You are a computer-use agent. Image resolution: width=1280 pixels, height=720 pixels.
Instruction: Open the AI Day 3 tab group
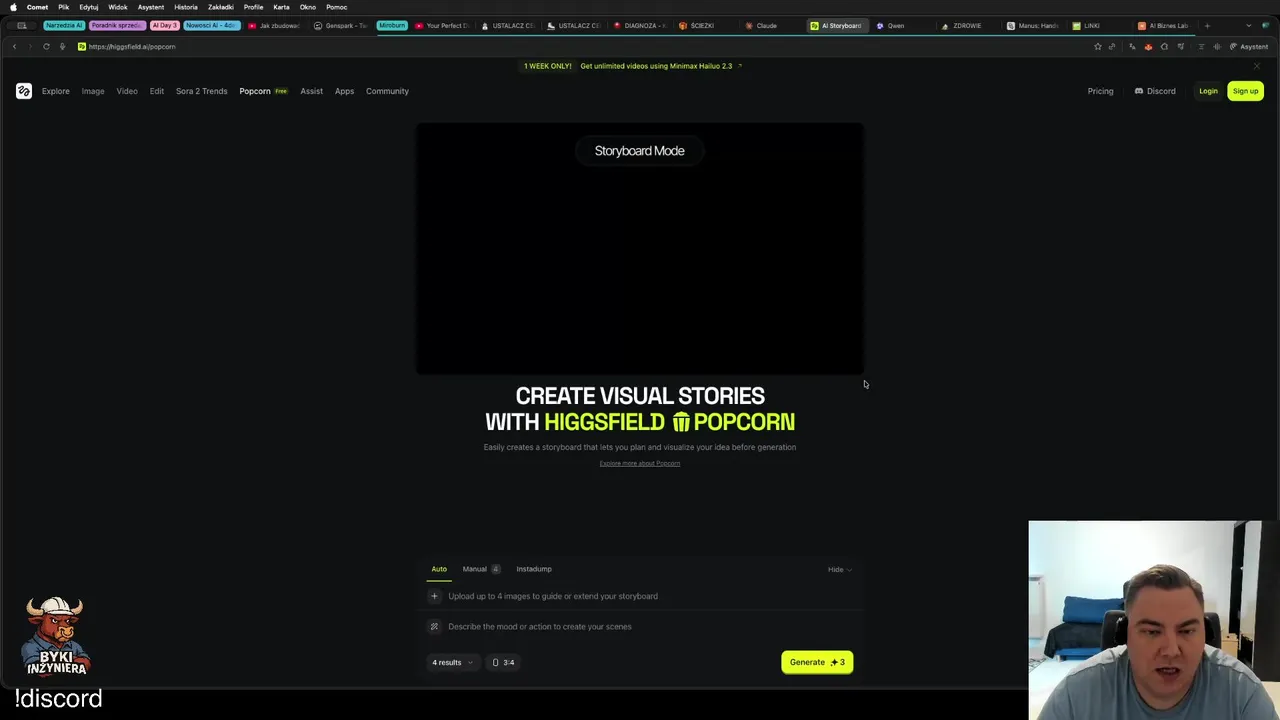(x=164, y=26)
